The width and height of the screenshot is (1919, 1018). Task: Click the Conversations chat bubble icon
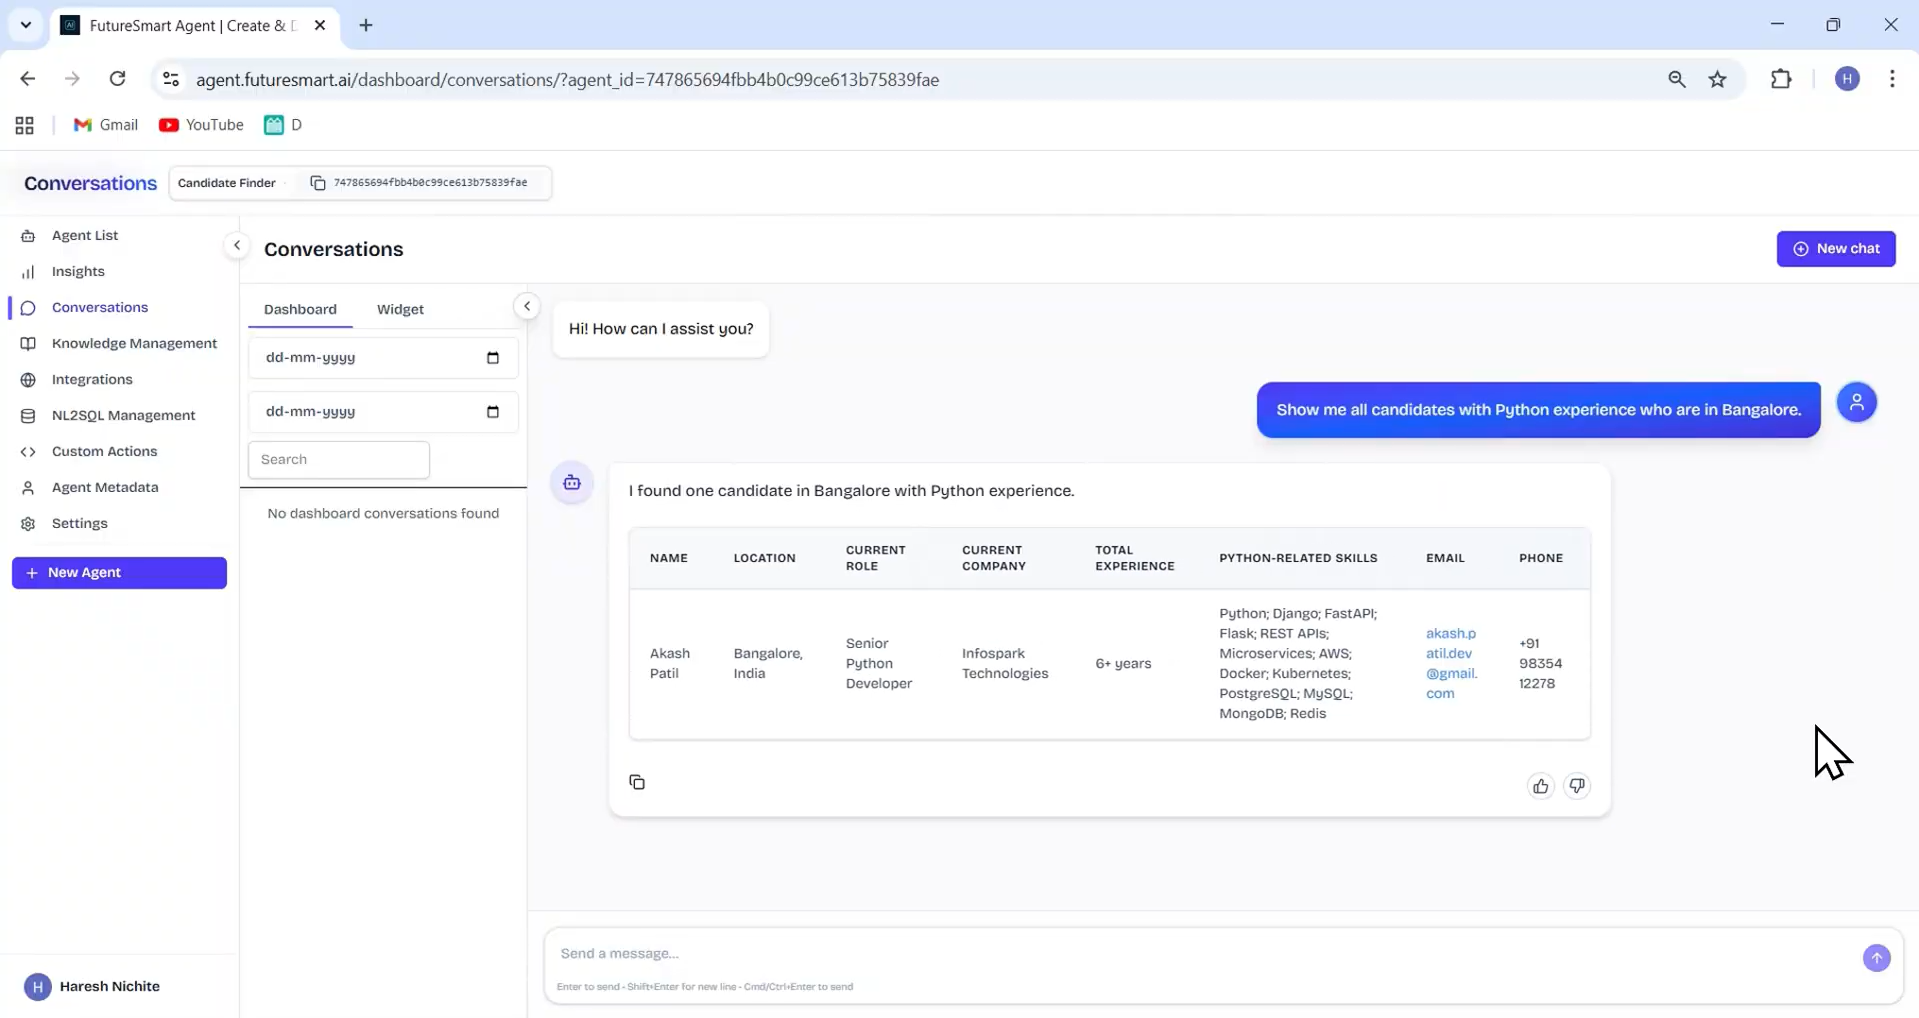(28, 308)
